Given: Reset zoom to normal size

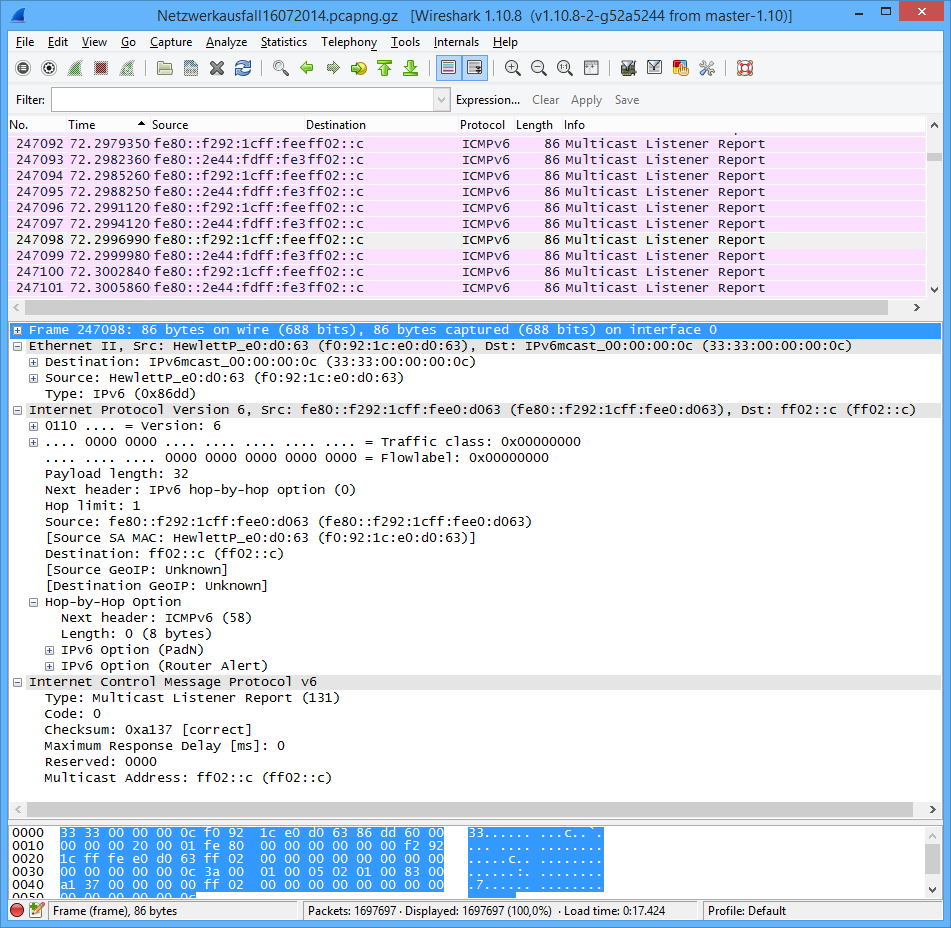Looking at the screenshot, I should 565,68.
